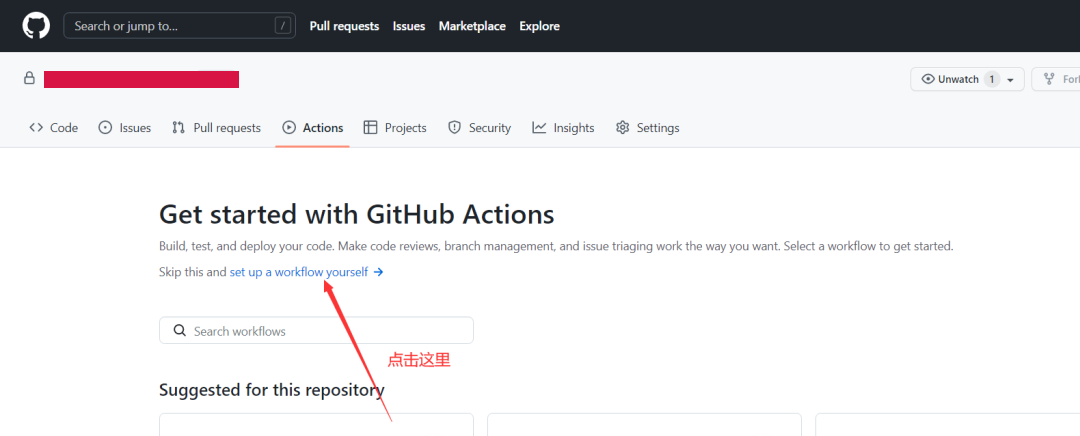This screenshot has height=436, width=1080.
Task: Open the Projects tab
Action: pyautogui.click(x=395, y=127)
